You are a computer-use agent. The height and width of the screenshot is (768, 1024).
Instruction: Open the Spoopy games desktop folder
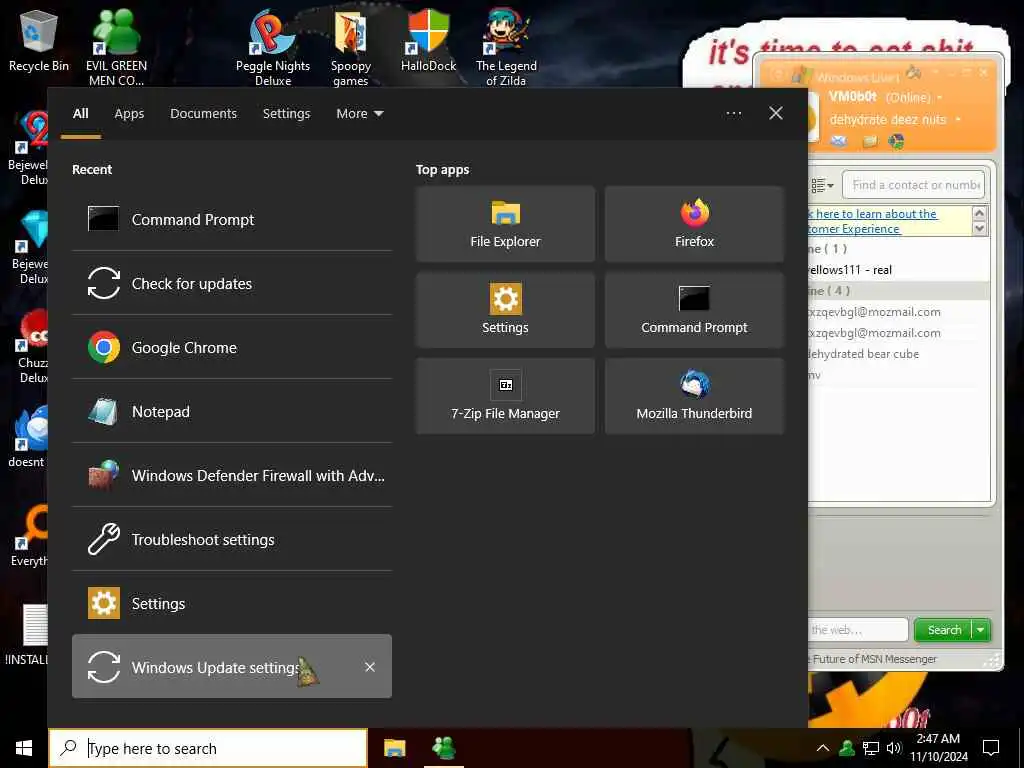pos(351,48)
